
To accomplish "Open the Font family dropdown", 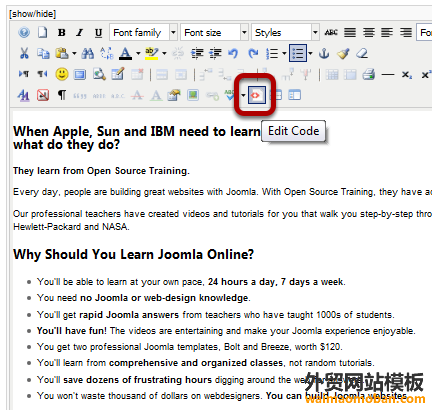I will 143,33.
